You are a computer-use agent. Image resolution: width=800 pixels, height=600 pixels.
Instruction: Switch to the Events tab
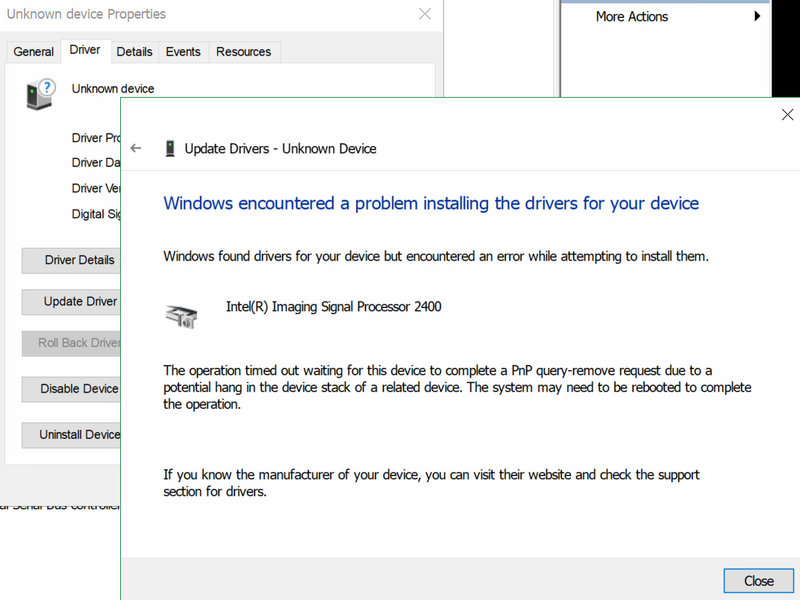[x=183, y=52]
